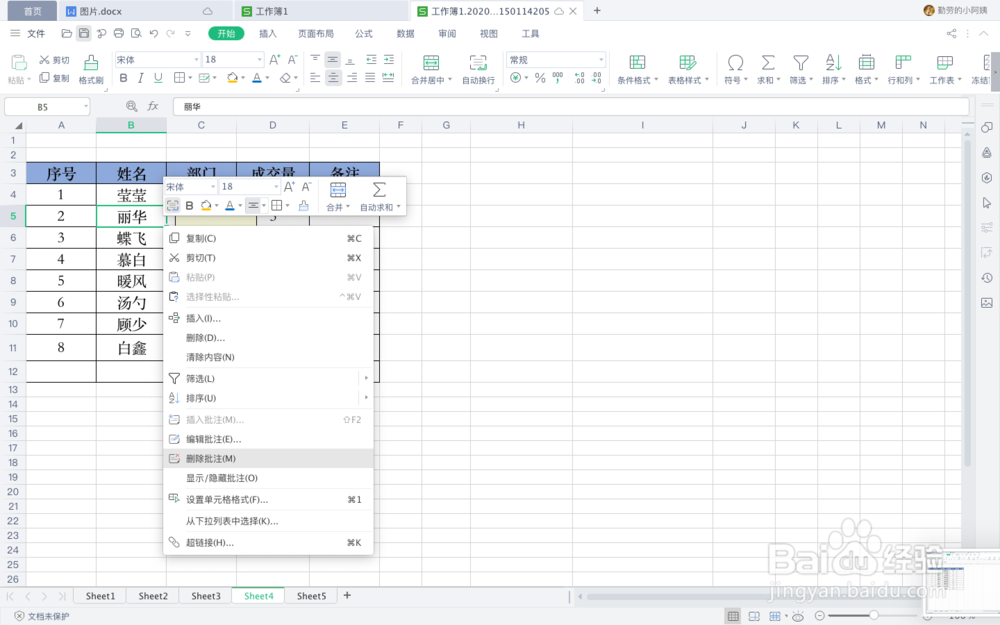Click the Merge (合并) icon in the mini toolbar
The image size is (1000, 625).
point(338,189)
